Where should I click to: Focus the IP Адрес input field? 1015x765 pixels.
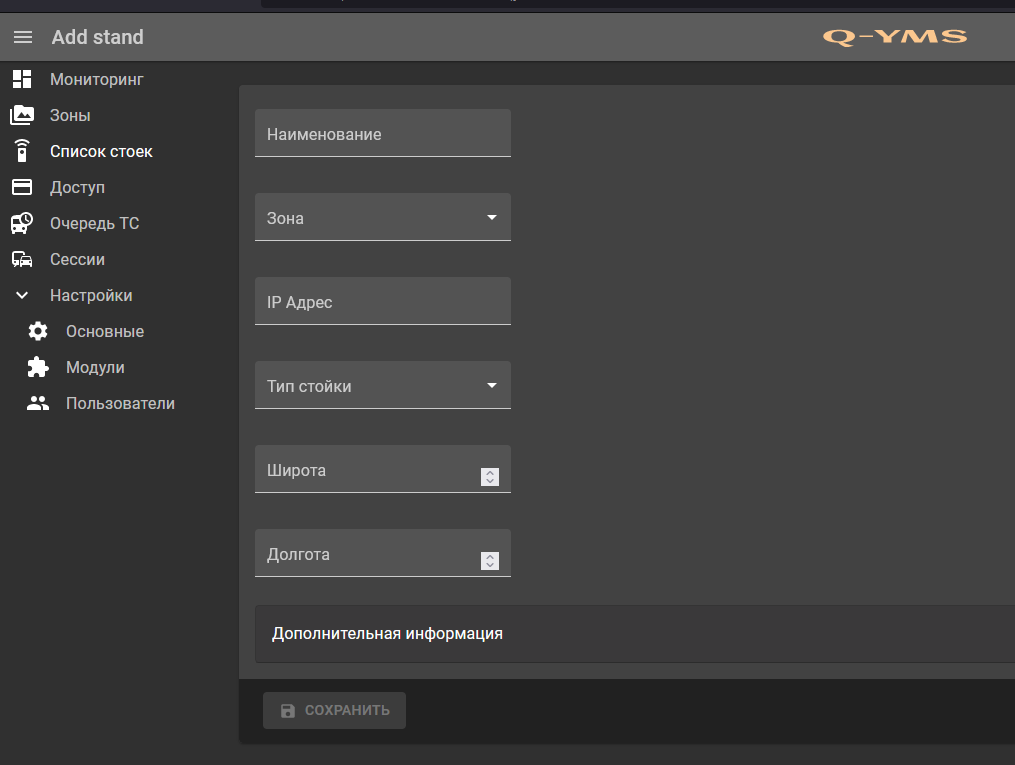(x=383, y=301)
